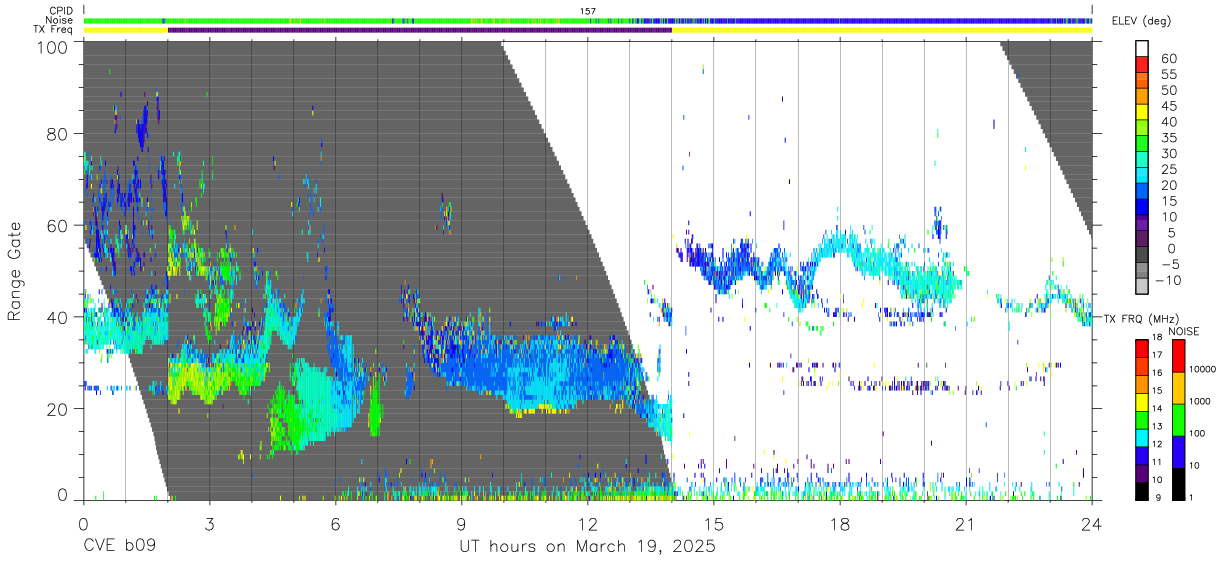Click the 'CVE b09' radar label
This screenshot has width=1228, height=567.
tap(119, 547)
